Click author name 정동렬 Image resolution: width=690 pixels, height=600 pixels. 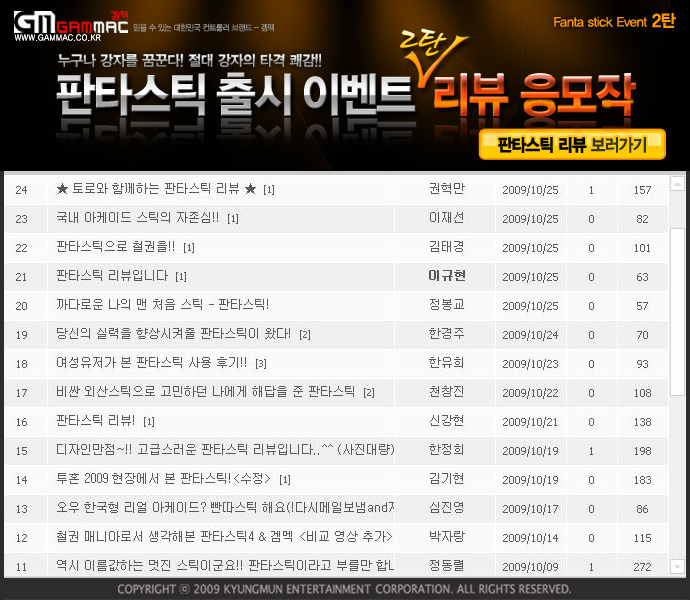pyautogui.click(x=447, y=566)
